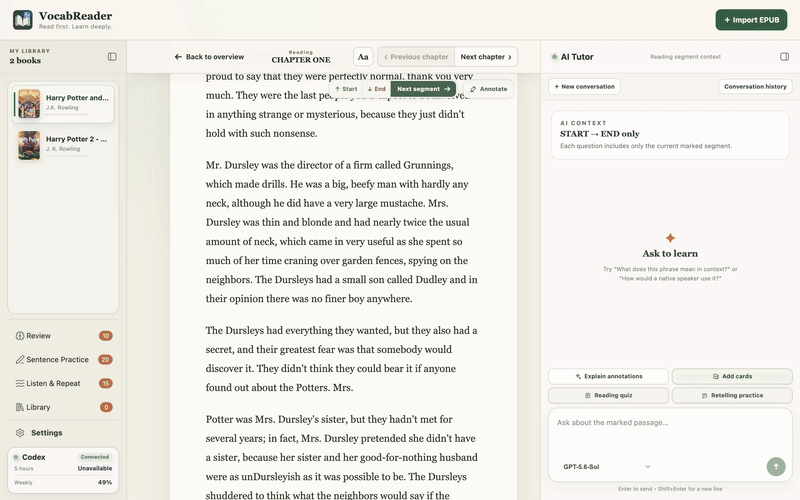800x500 pixels.
Task: Open the Settings menu item
Action: coord(63,433)
